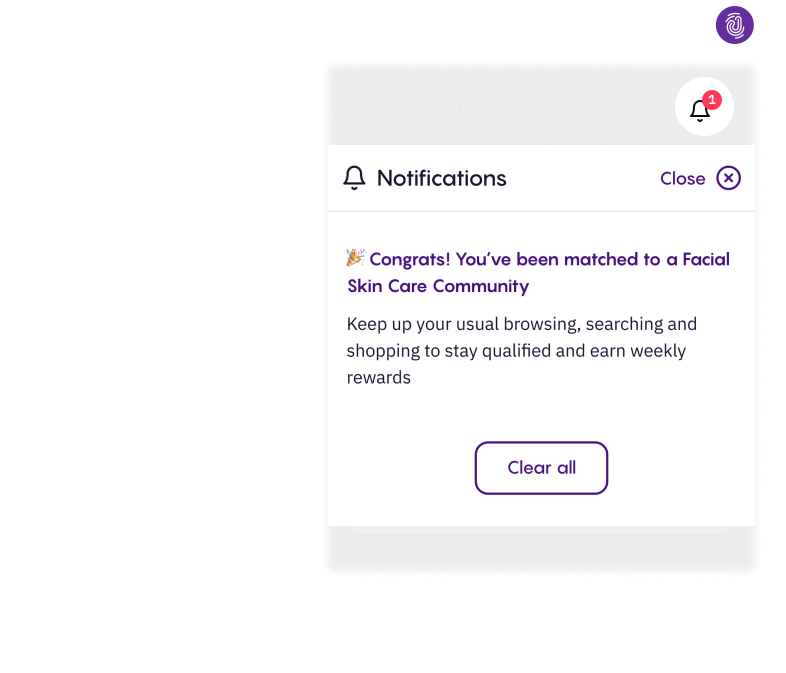
Task: Click the dimmed card below the notifications panel
Action: click(x=541, y=531)
